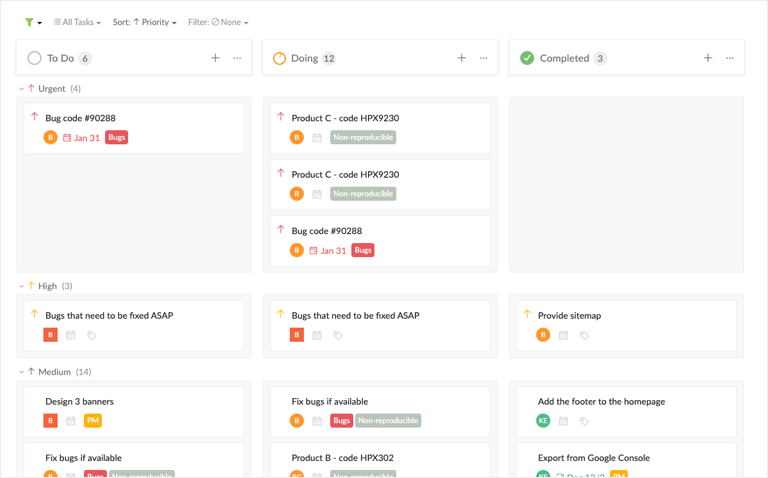
Task: Open Export from Google Console card
Action: 626,460
